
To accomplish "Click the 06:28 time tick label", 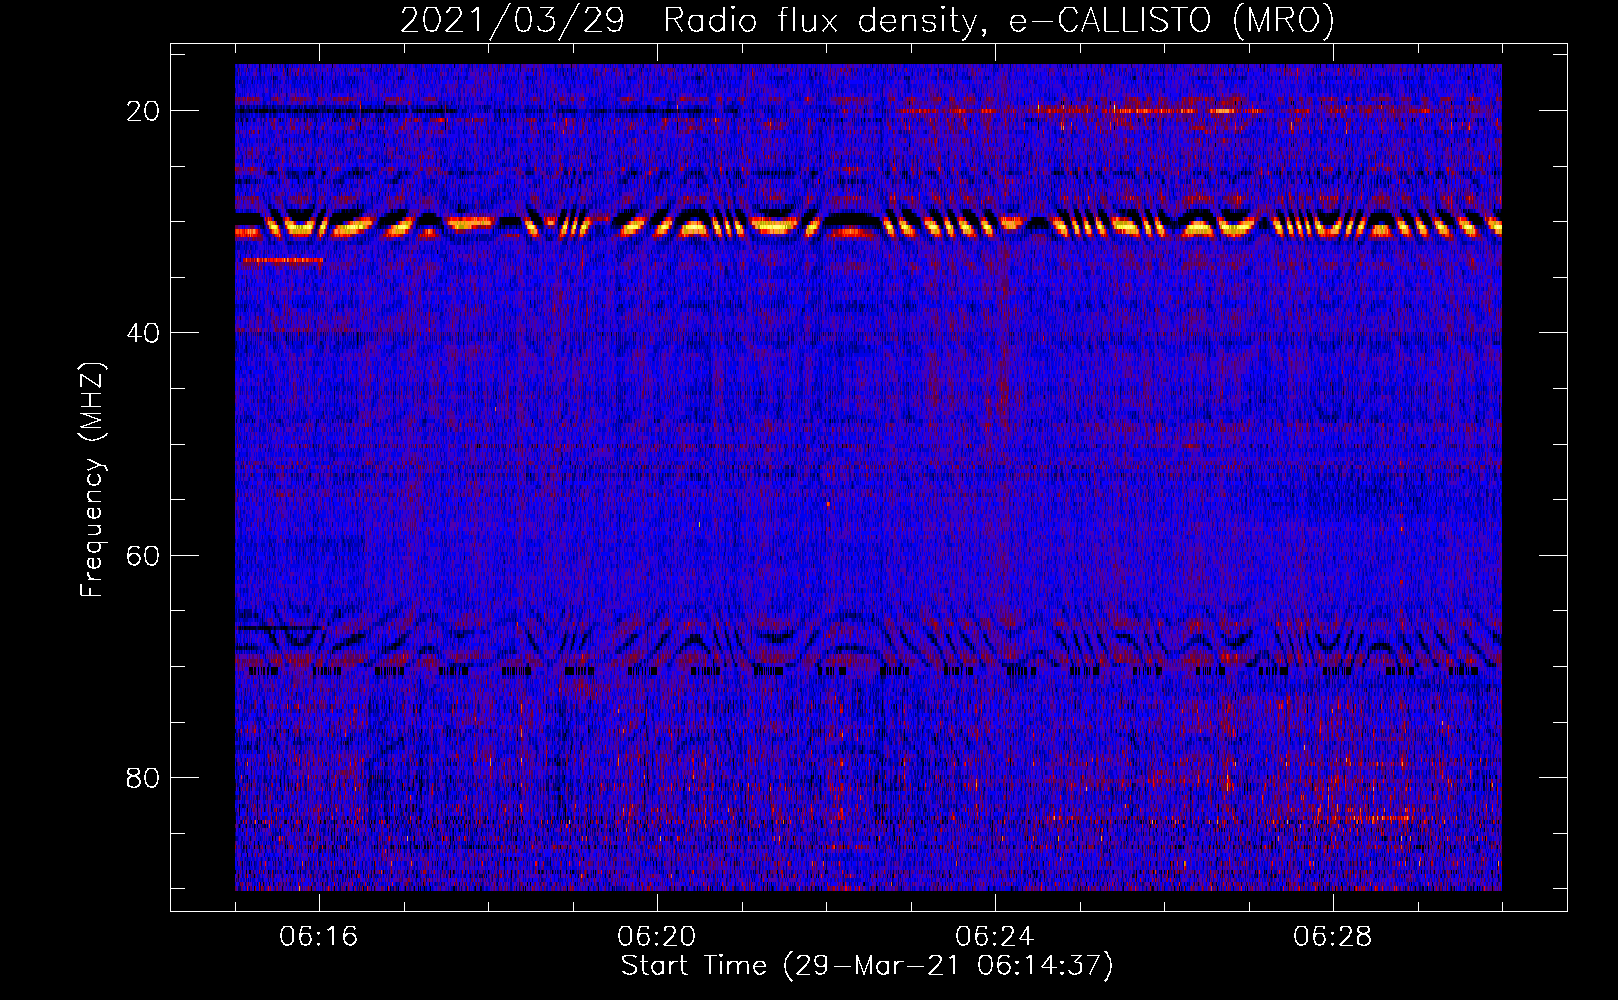I will click(x=1333, y=937).
